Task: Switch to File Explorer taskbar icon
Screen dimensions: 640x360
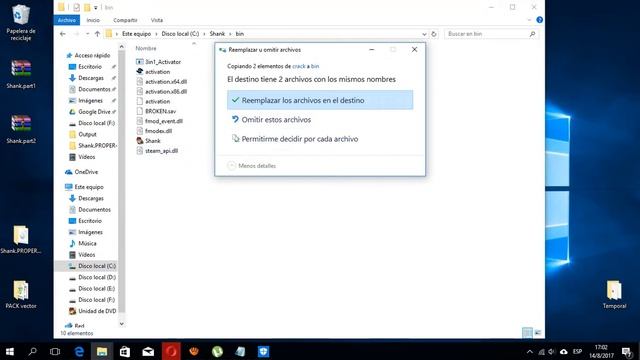Action: [102, 351]
